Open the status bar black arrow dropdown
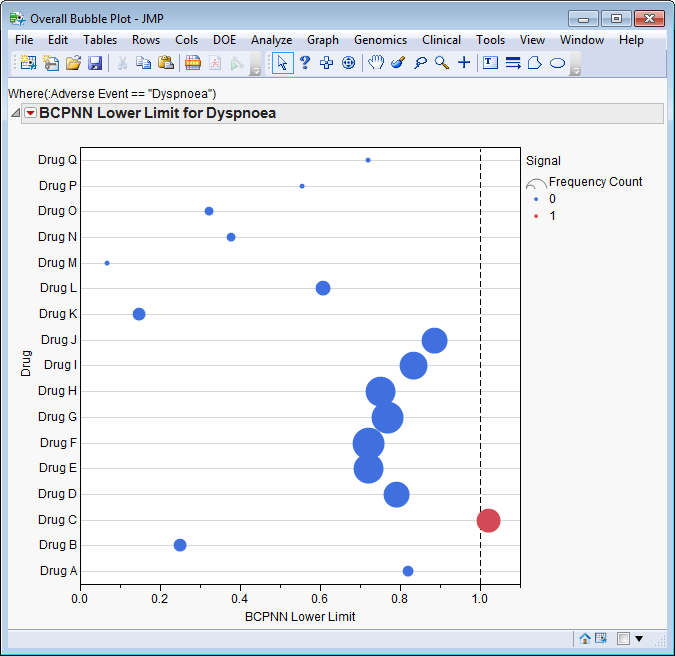Screen dimensions: 675x656 coord(639,638)
